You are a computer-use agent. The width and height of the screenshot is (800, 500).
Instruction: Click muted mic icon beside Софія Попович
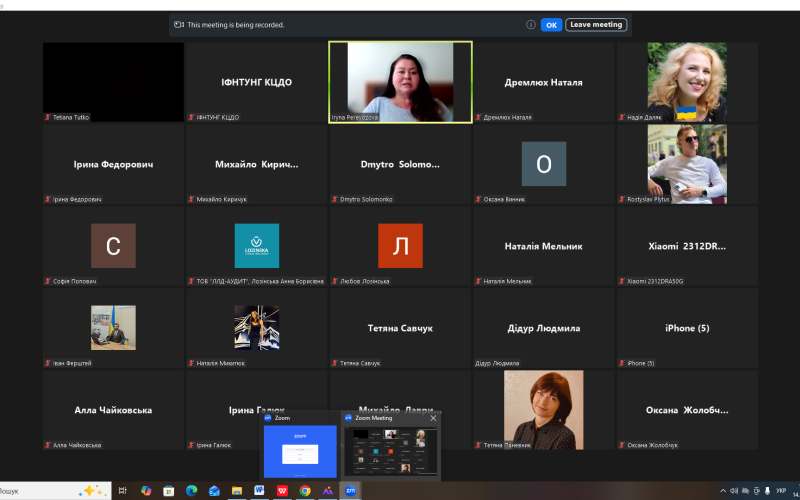coord(48,281)
